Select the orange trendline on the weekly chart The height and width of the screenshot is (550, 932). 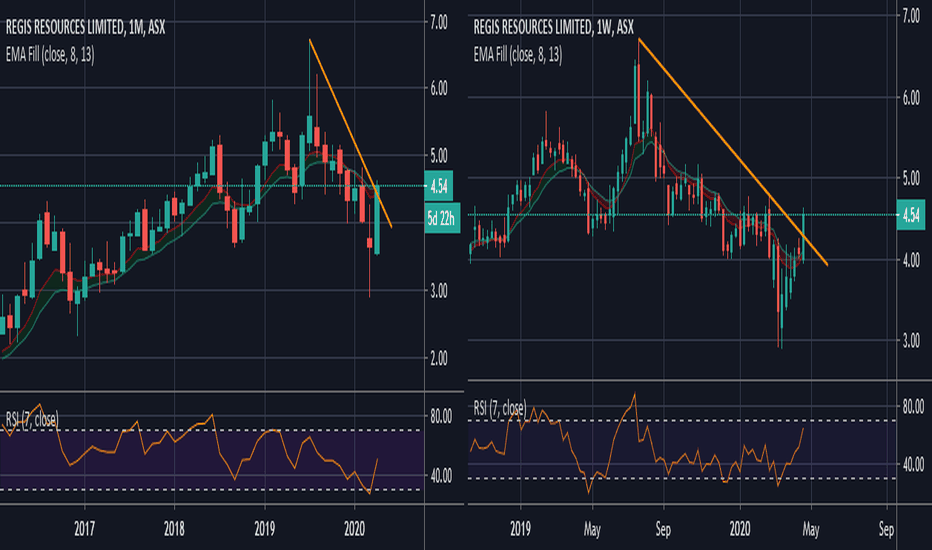[x=732, y=152]
